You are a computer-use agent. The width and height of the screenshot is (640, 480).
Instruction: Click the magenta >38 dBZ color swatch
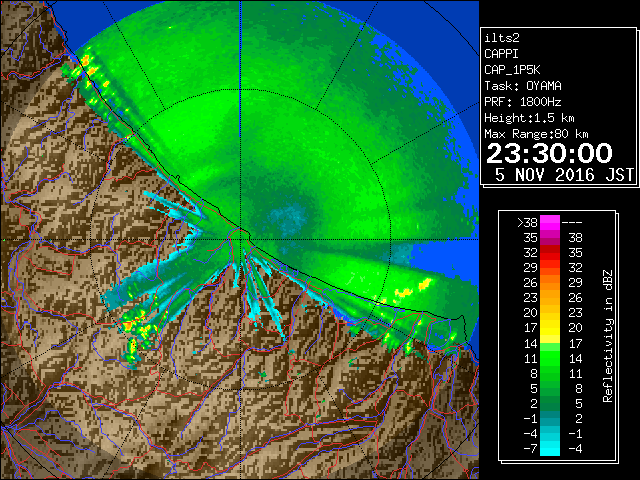[x=550, y=223]
